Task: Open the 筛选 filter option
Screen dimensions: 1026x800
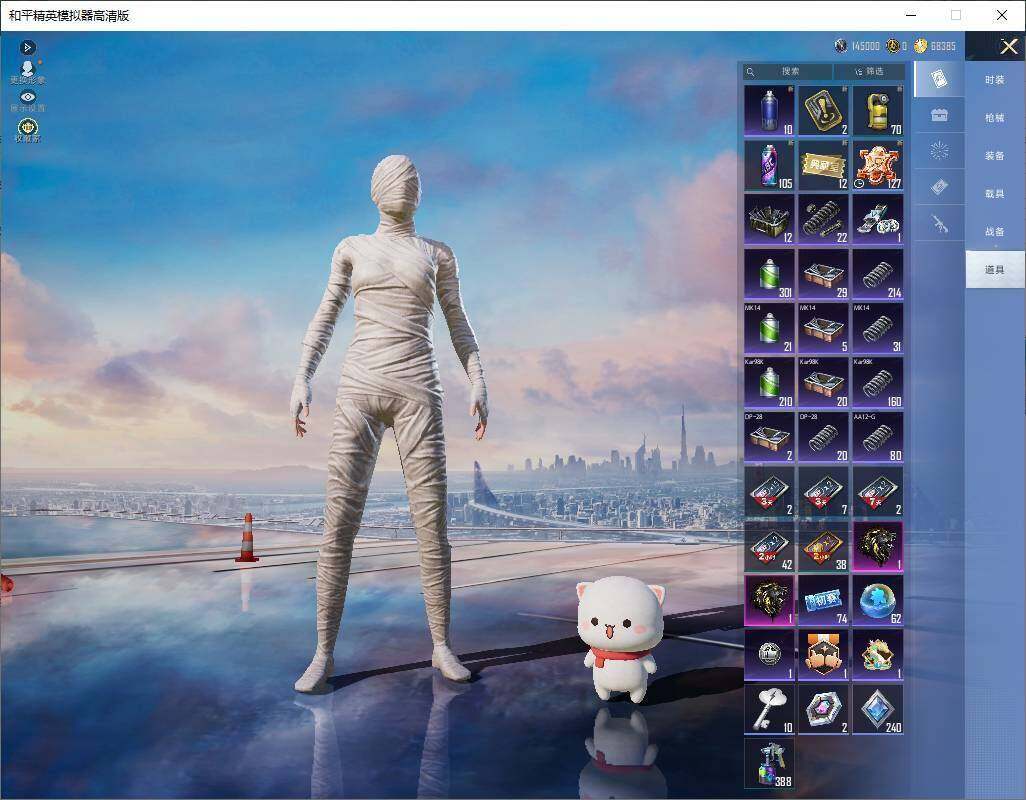Action: pos(870,71)
